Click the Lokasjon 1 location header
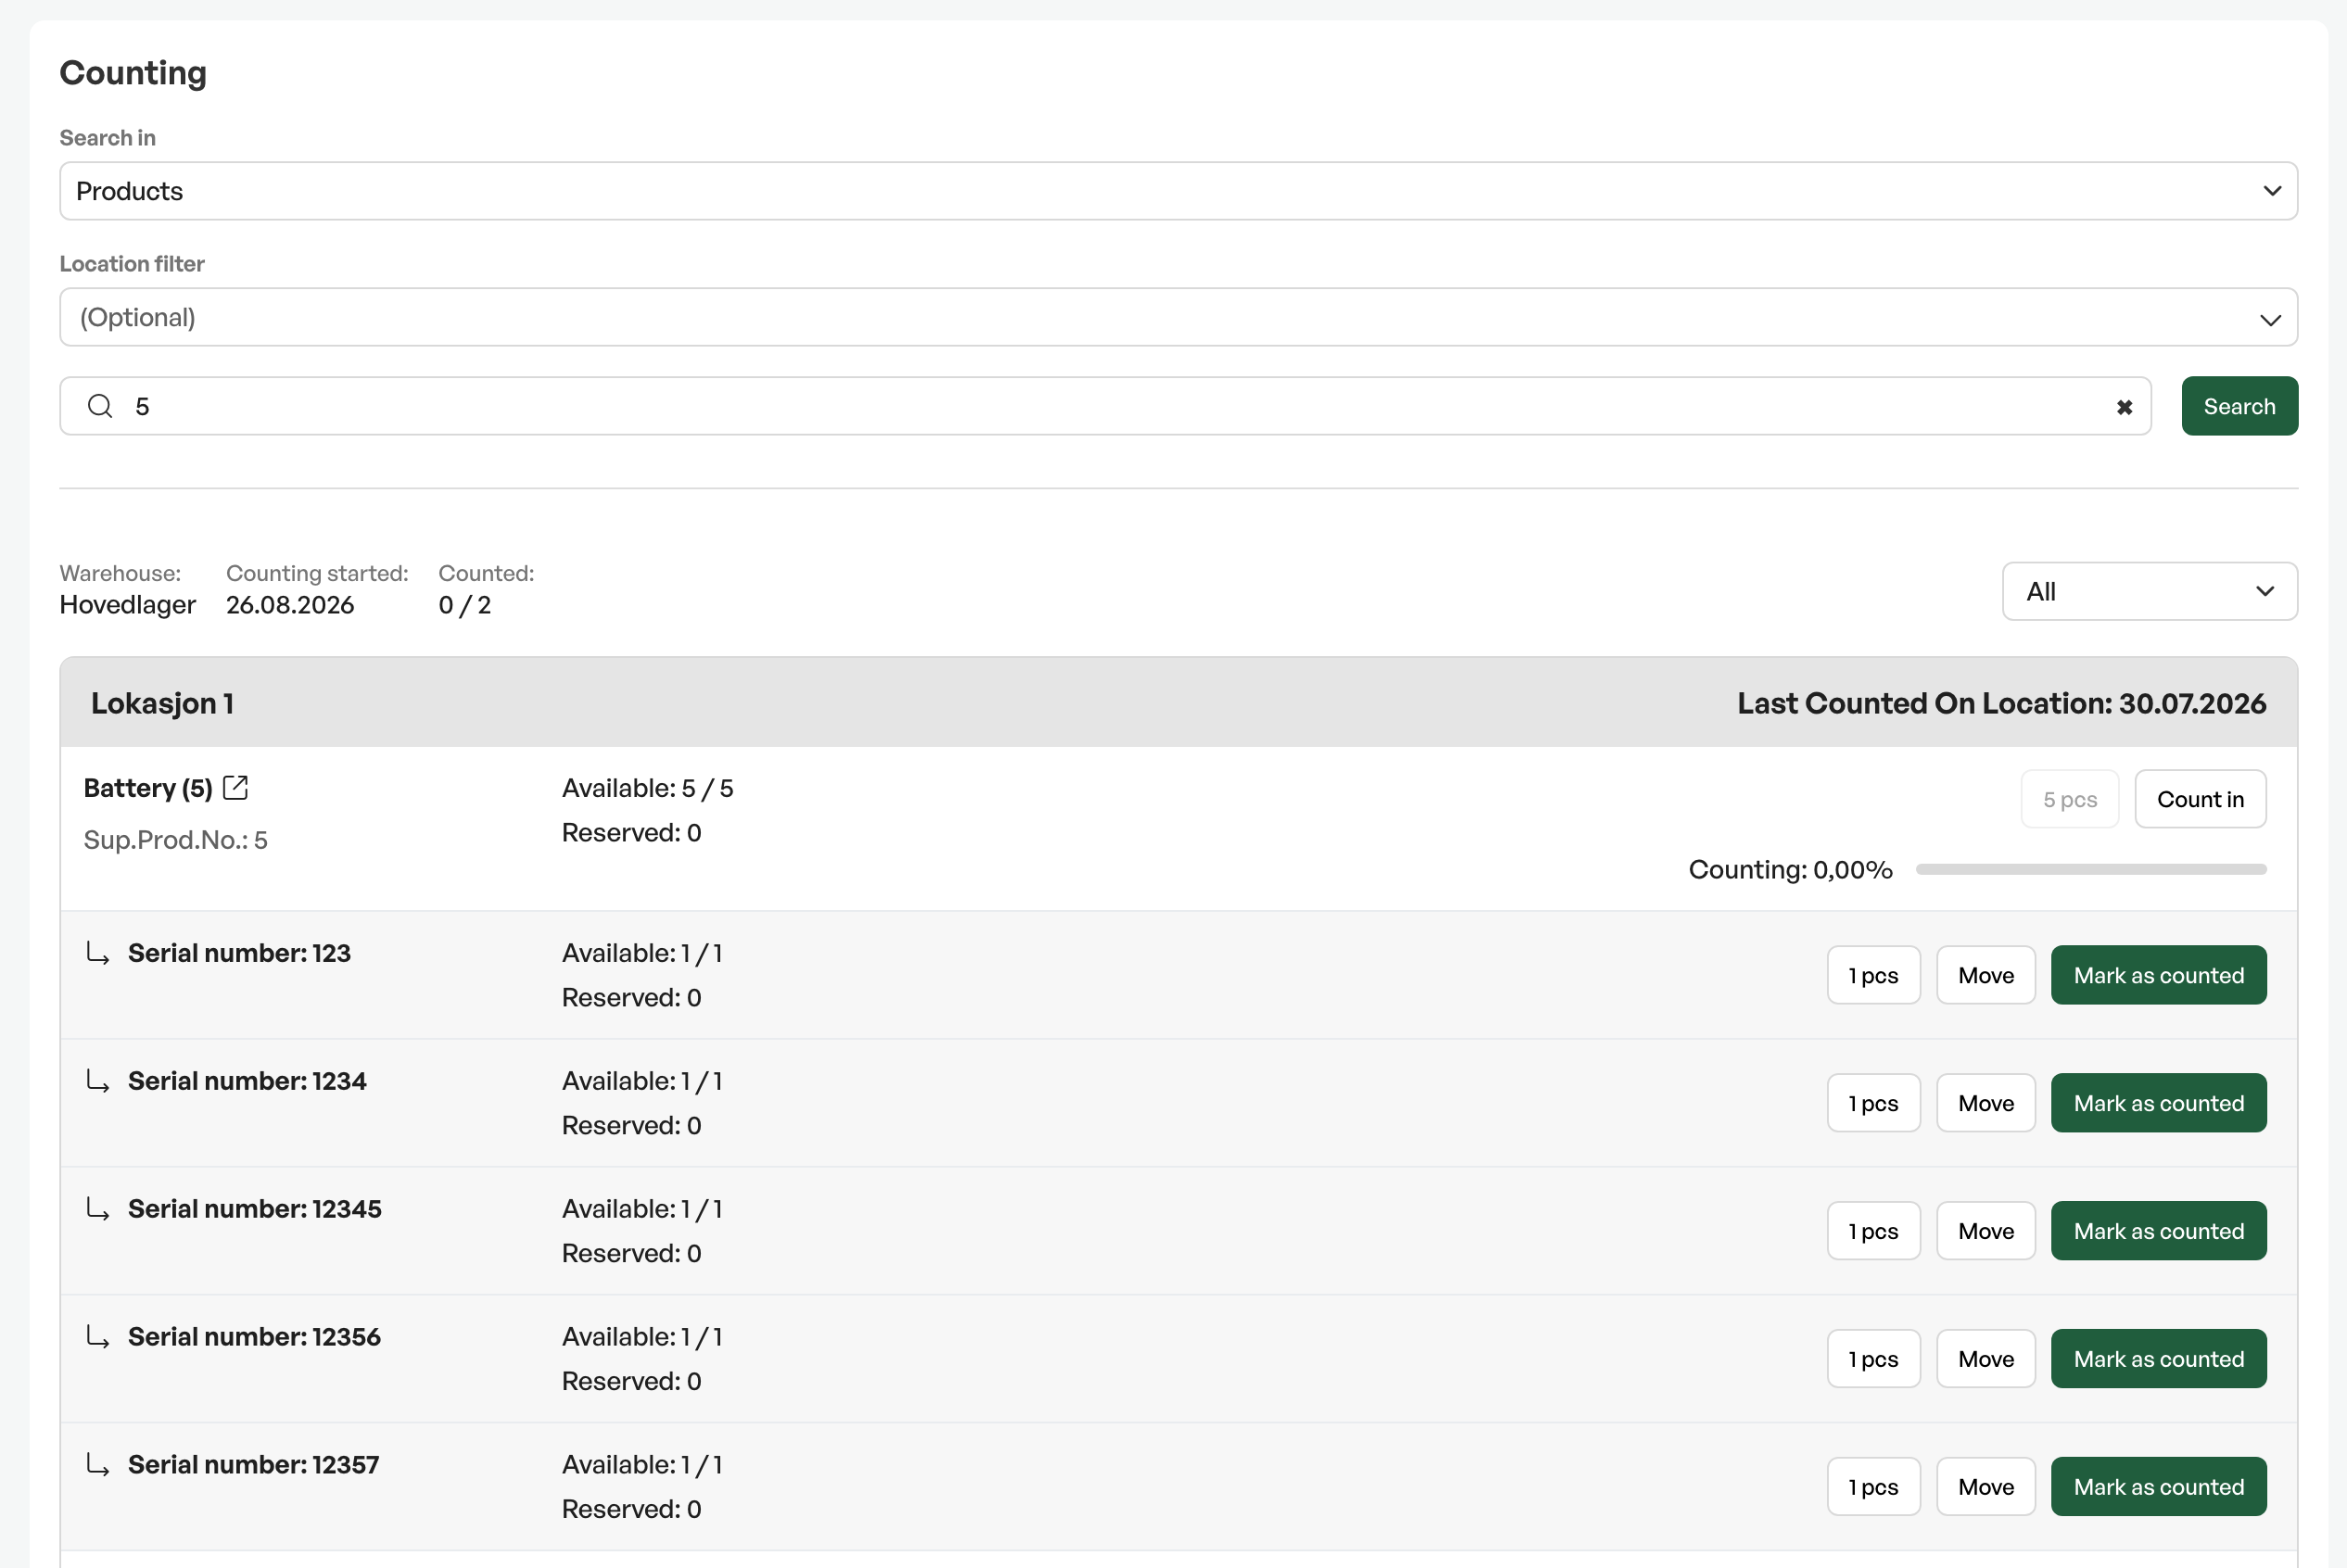The height and width of the screenshot is (1568, 2347). [x=162, y=703]
